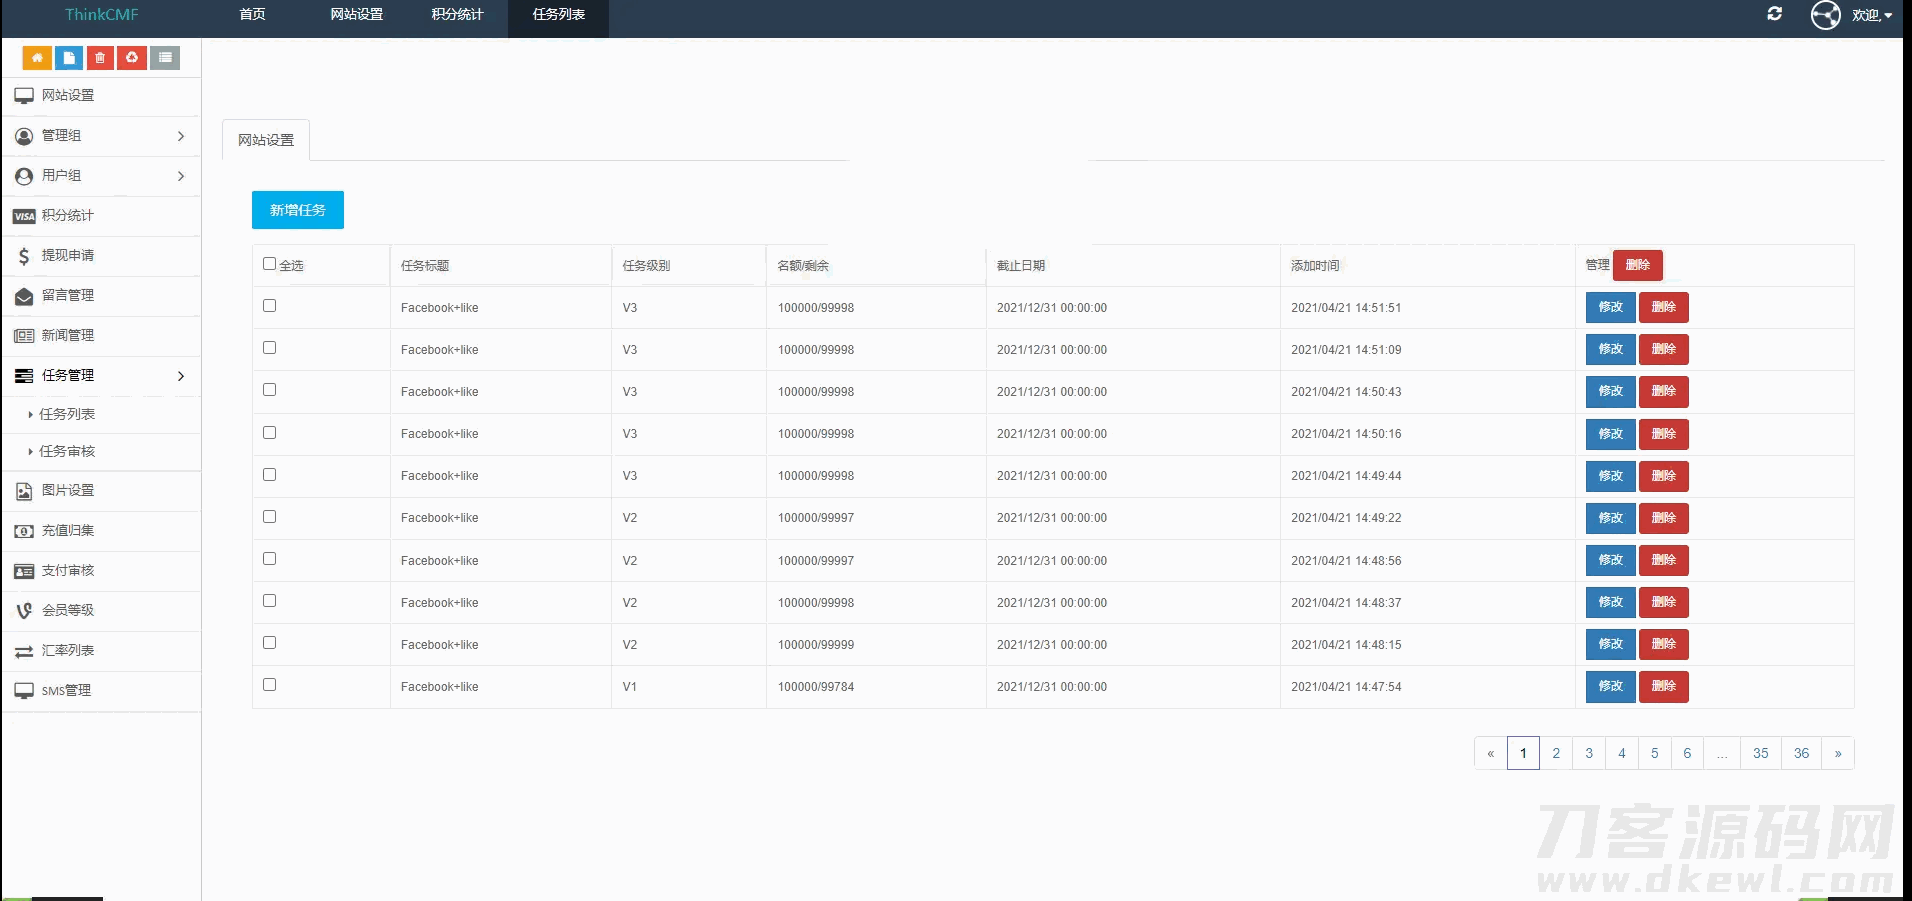Check the first Facebook+like task row
The width and height of the screenshot is (1912, 901).
coord(269,306)
